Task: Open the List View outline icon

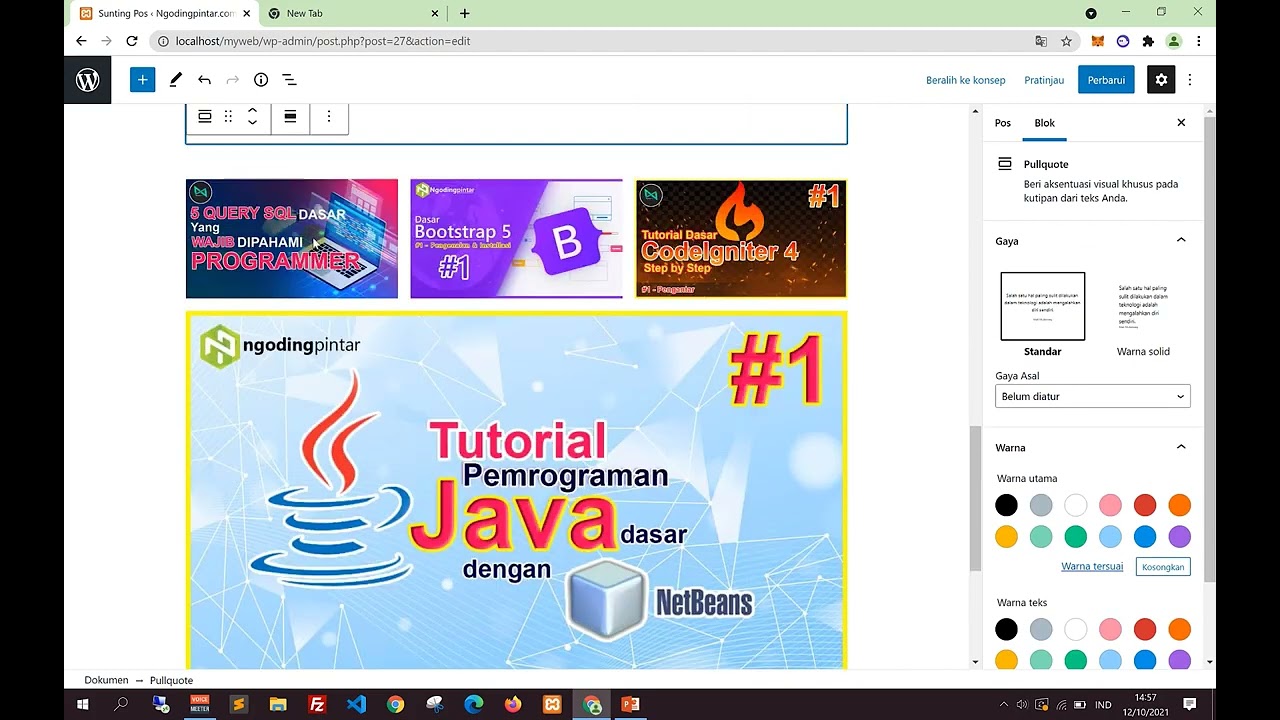Action: tap(289, 80)
